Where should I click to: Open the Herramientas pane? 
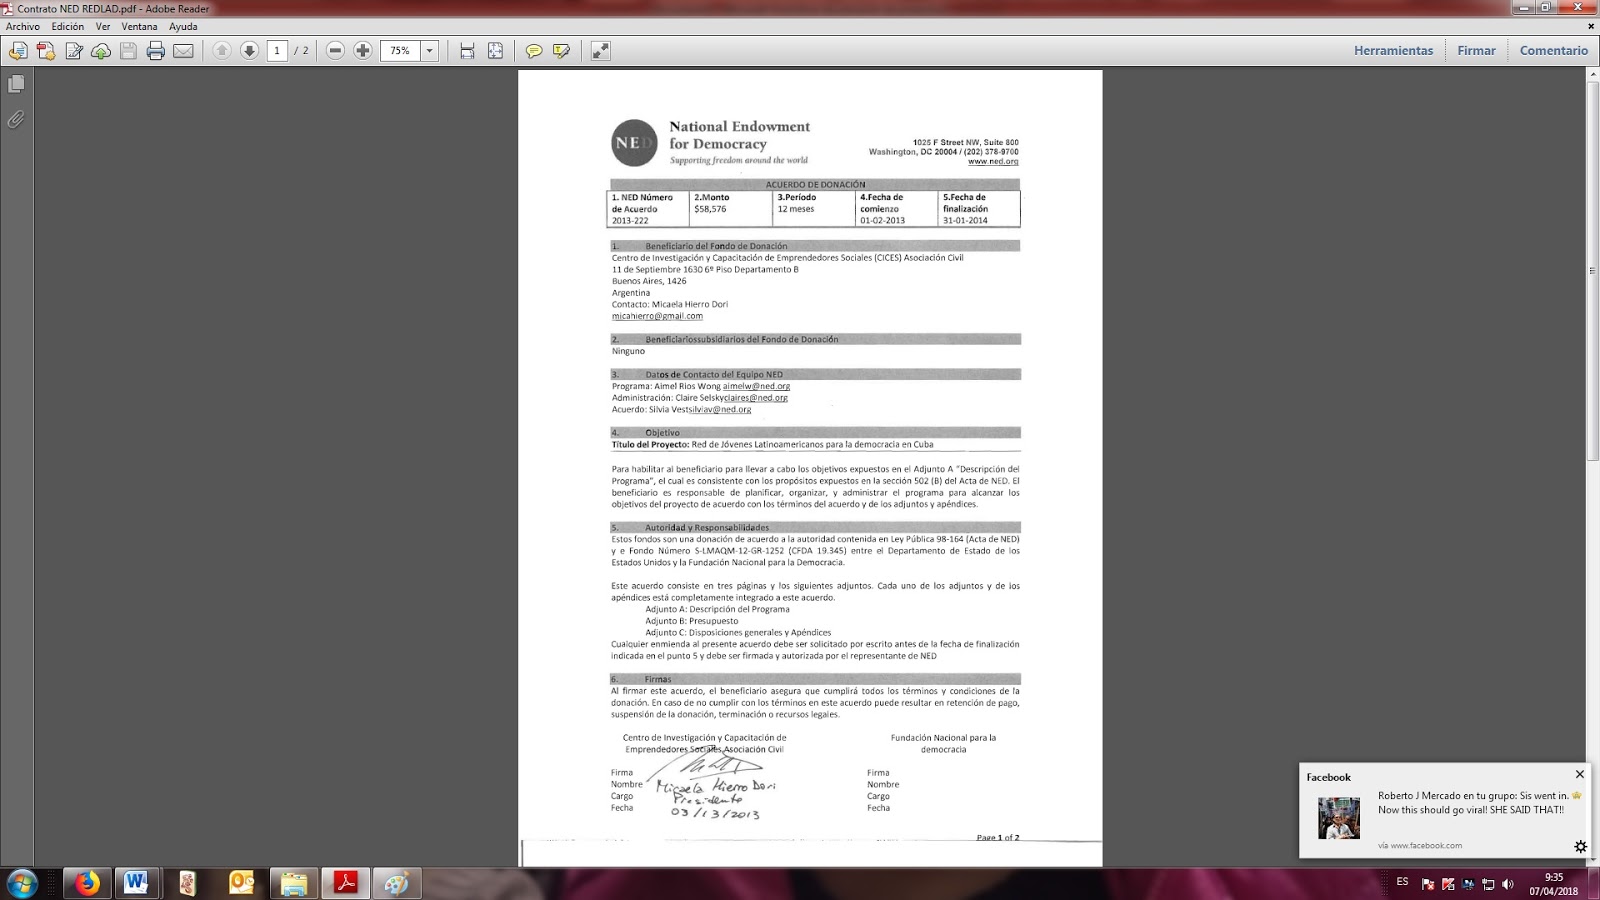(x=1393, y=51)
